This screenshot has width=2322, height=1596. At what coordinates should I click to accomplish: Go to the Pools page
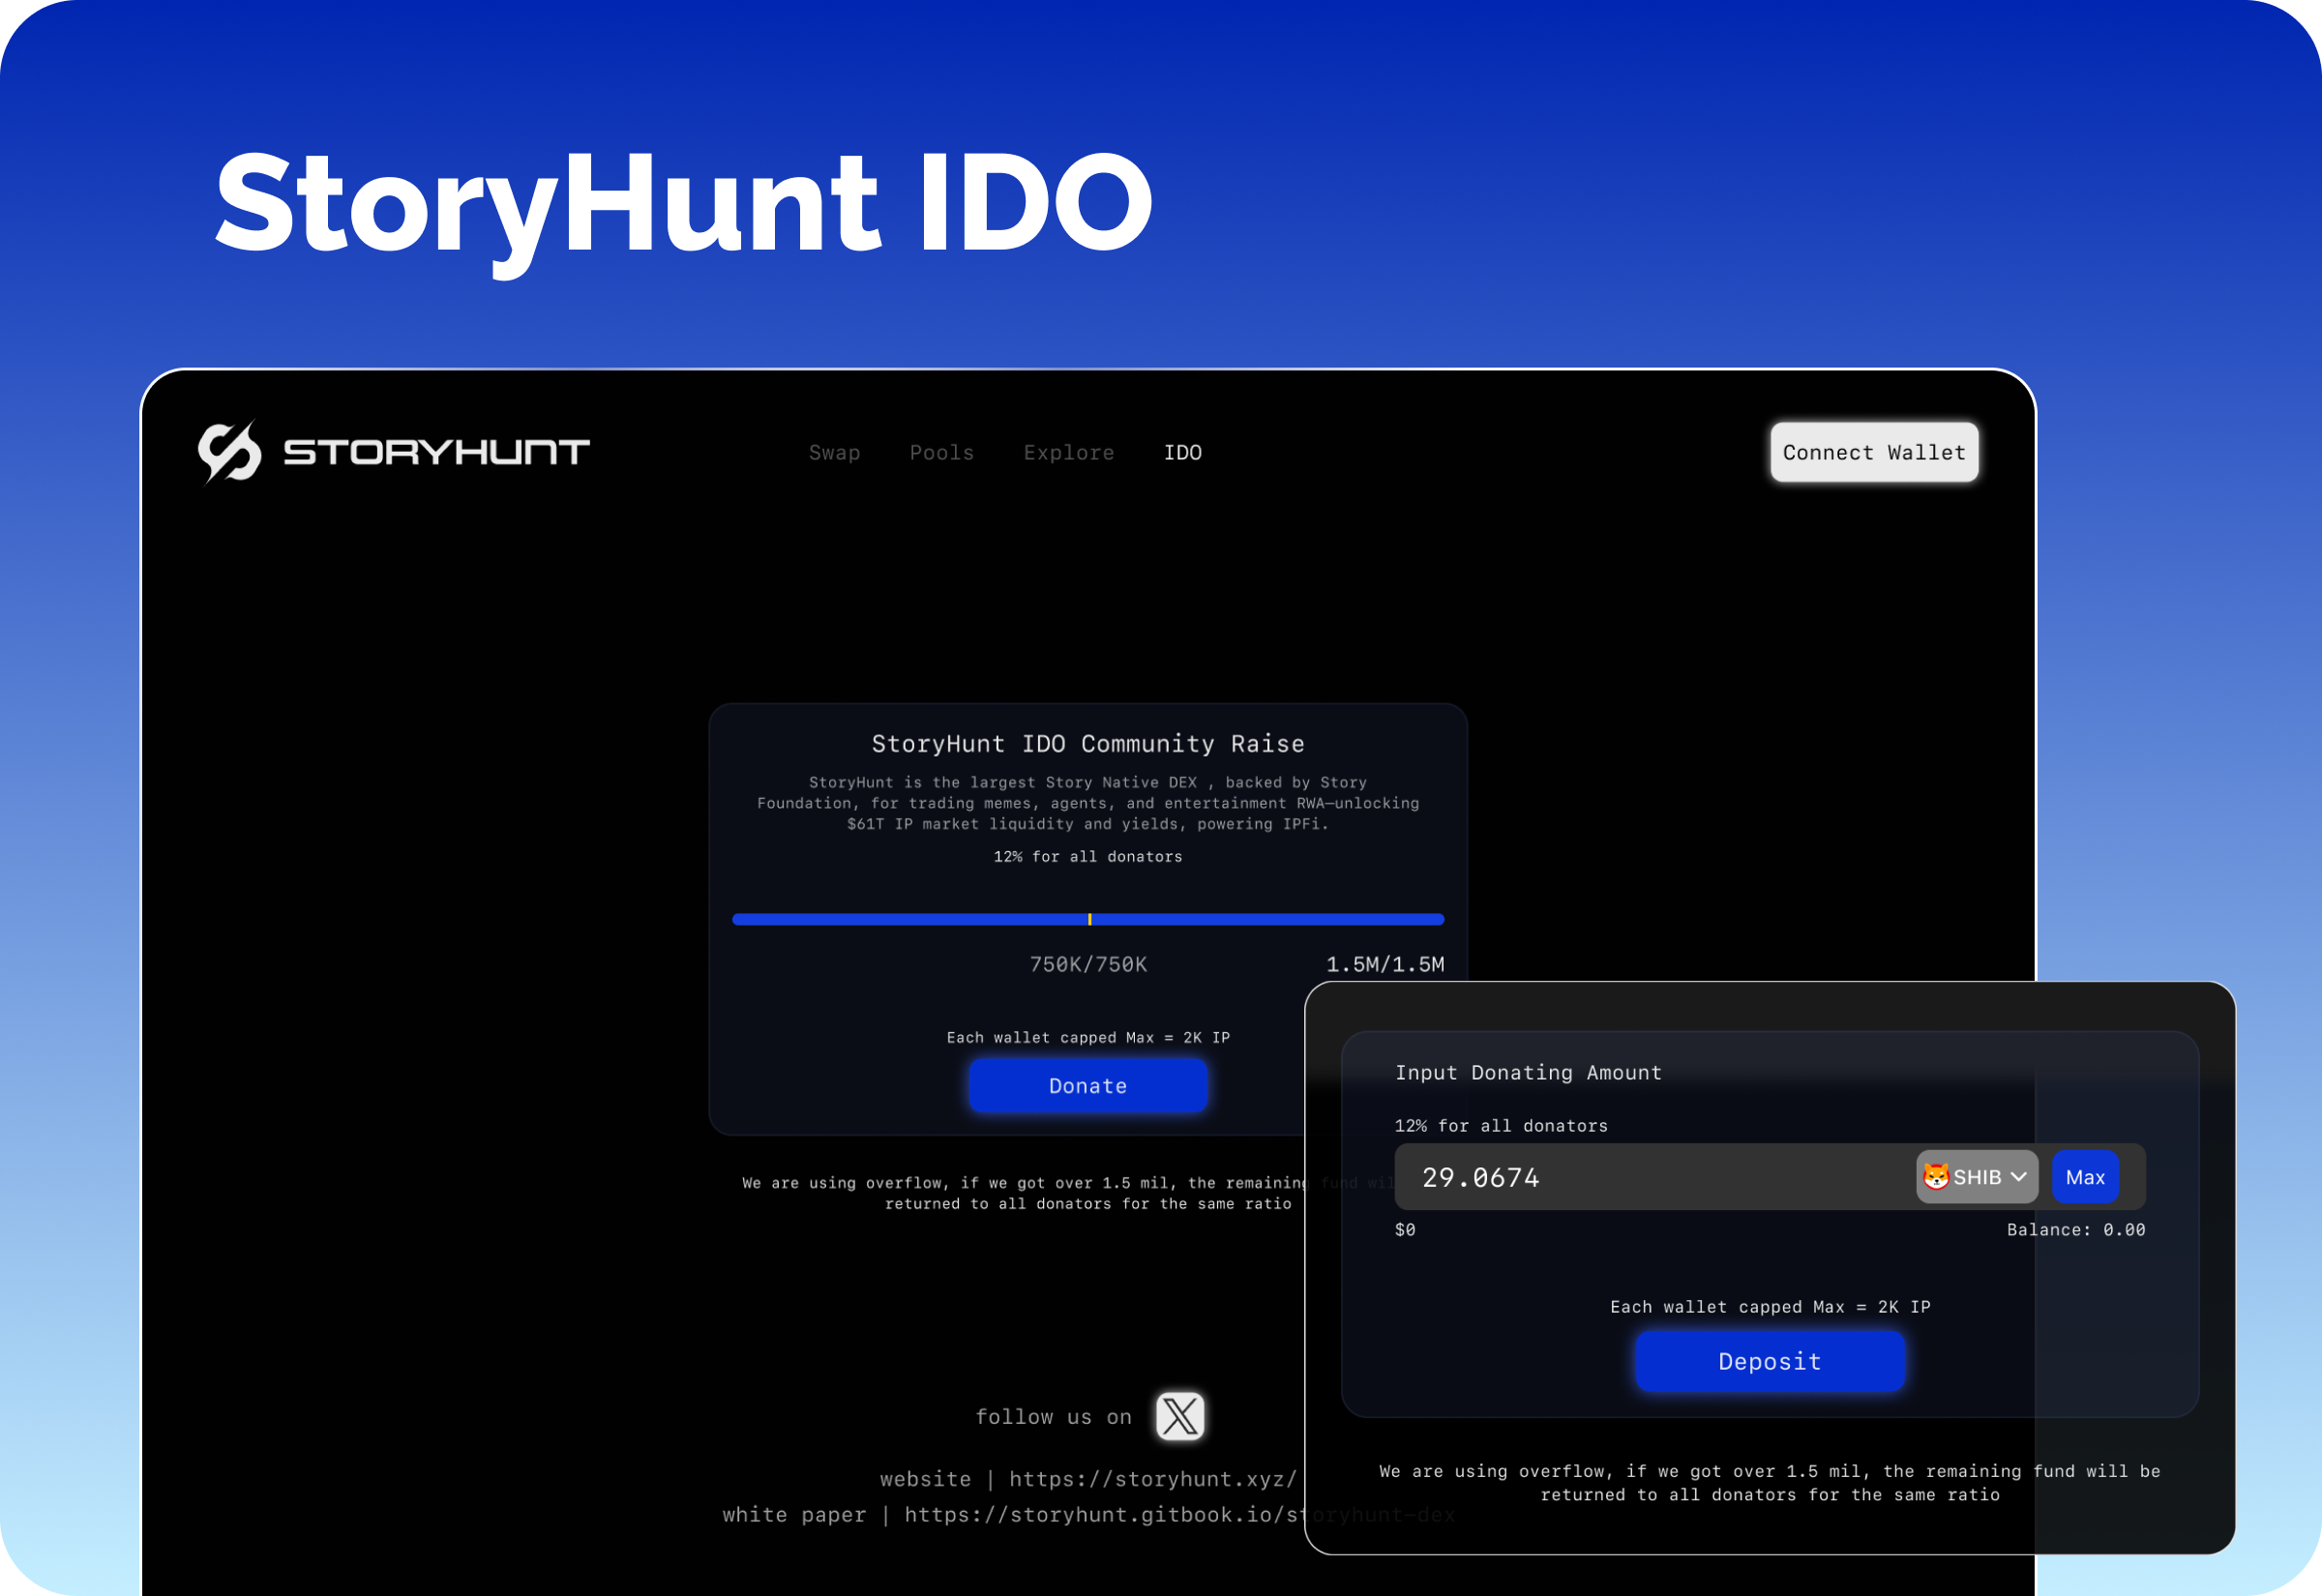point(942,453)
